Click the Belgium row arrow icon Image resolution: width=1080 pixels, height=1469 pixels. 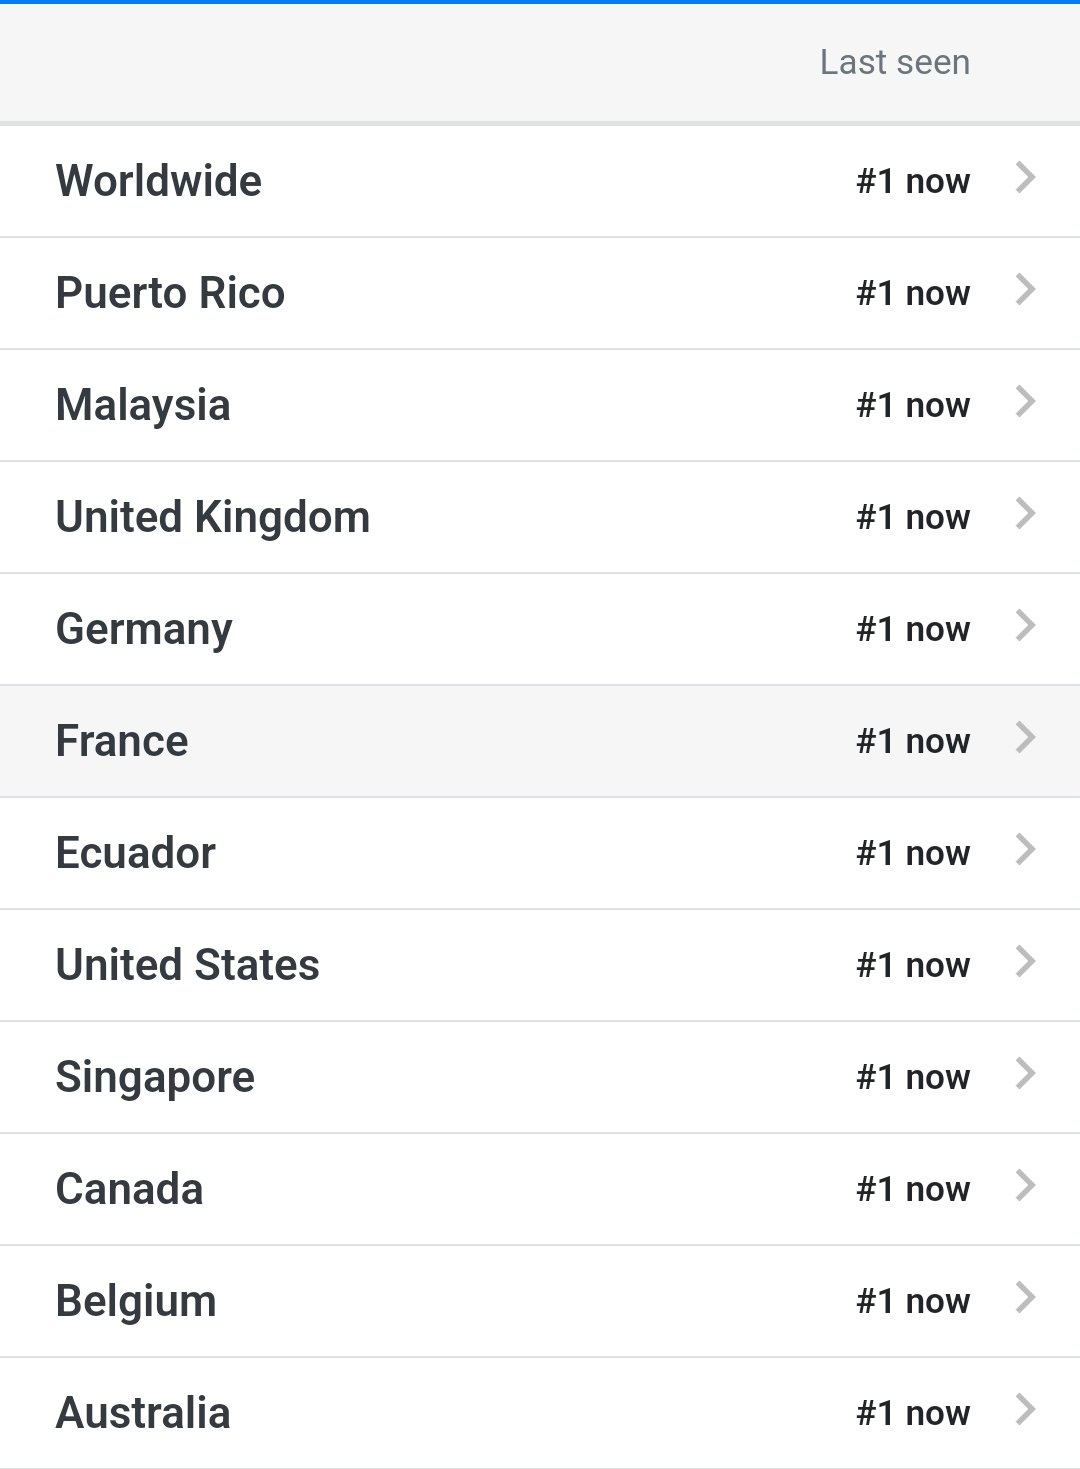pos(1025,1298)
